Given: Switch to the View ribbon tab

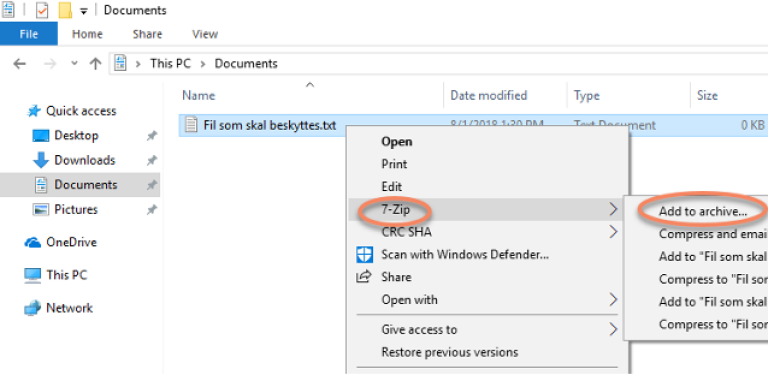Looking at the screenshot, I should click(x=205, y=34).
